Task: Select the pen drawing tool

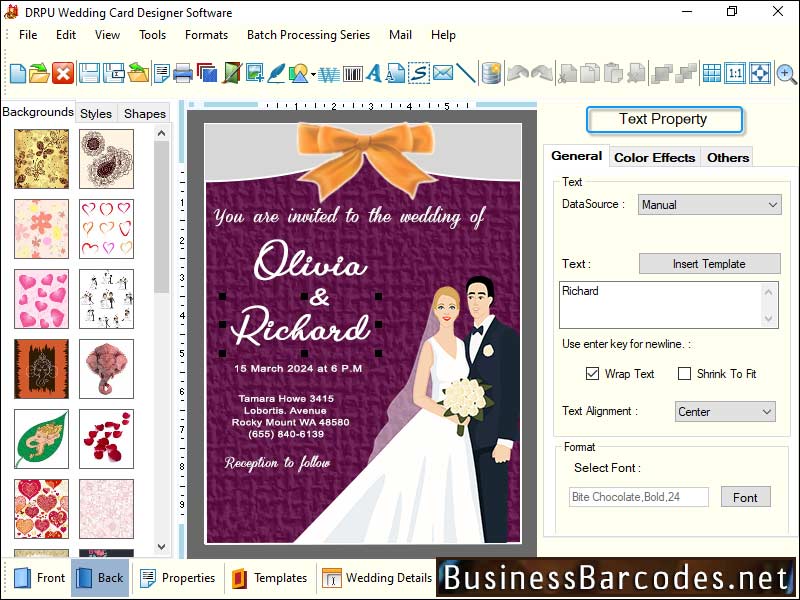Action: point(275,72)
